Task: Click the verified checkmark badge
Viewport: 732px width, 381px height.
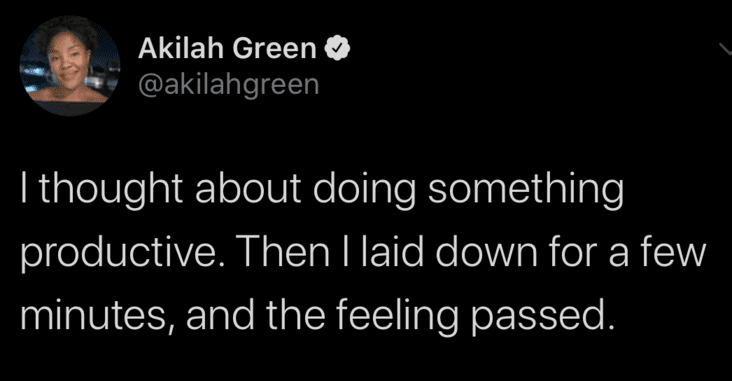Action: (338, 49)
